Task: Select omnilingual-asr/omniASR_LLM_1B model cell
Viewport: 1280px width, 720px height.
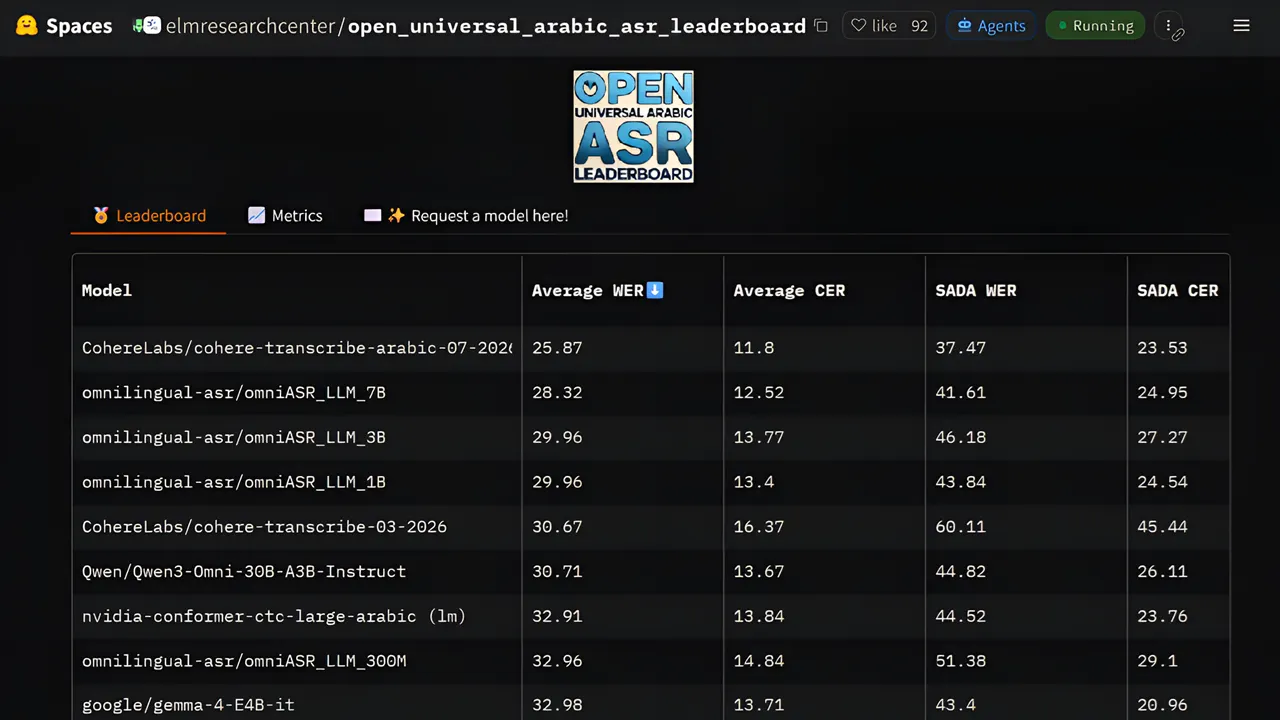Action: click(x=297, y=482)
